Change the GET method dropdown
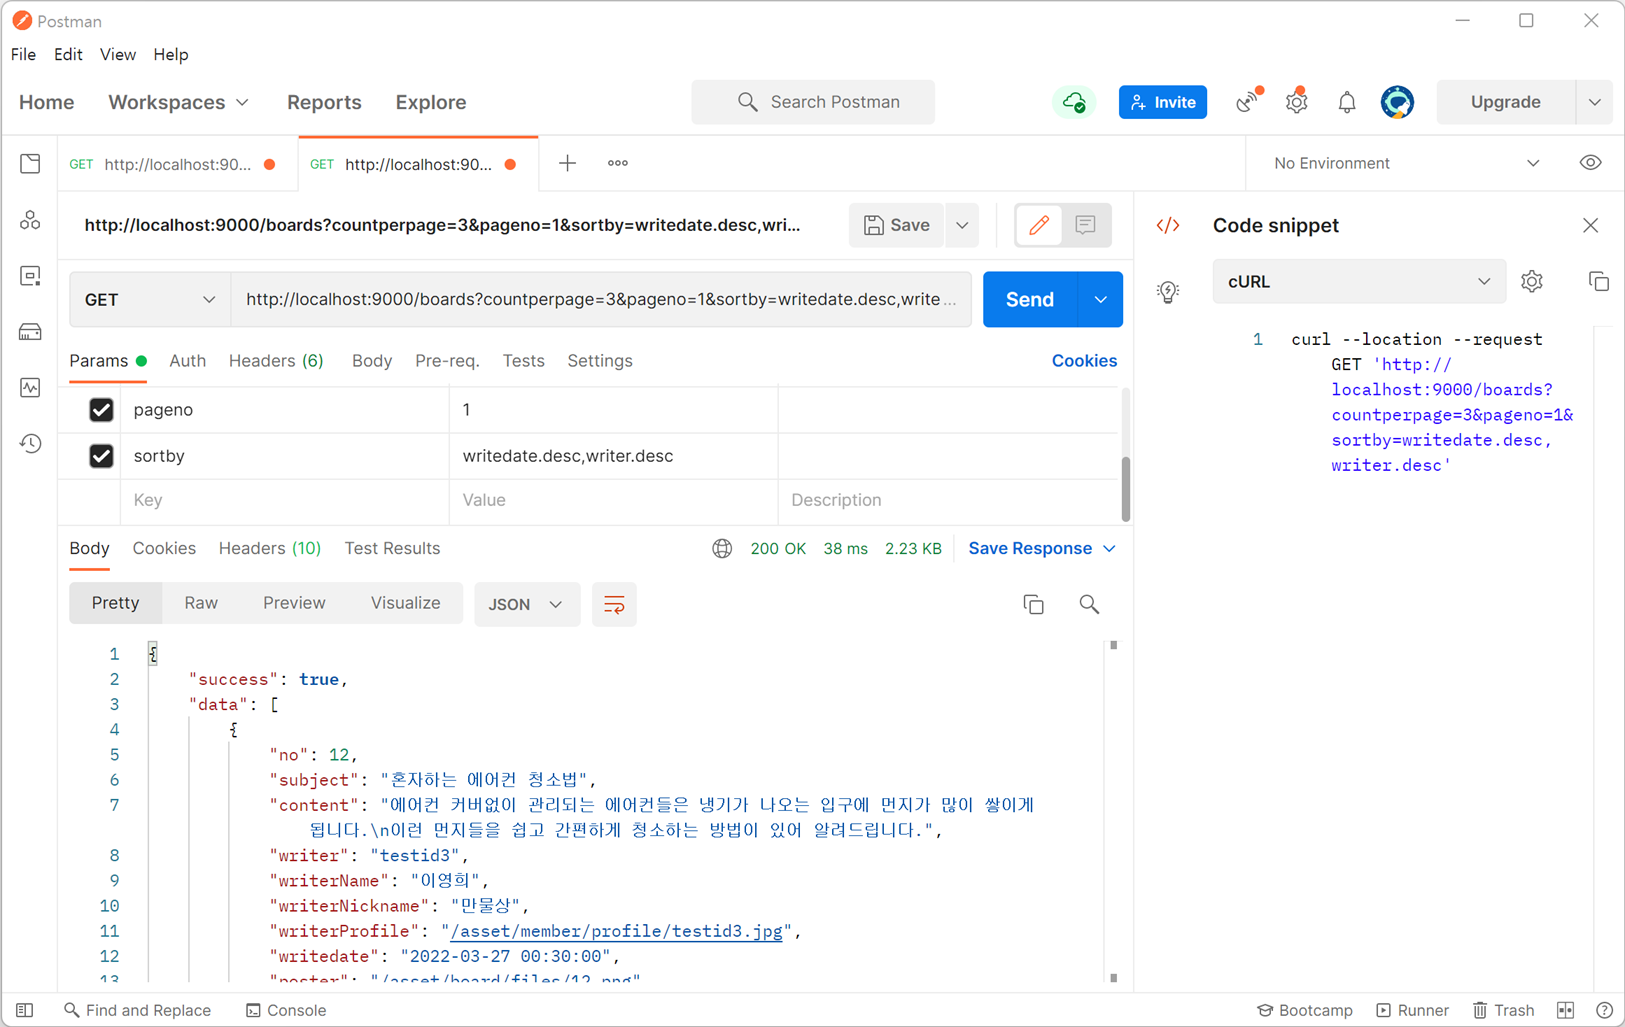The width and height of the screenshot is (1625, 1027). point(150,299)
